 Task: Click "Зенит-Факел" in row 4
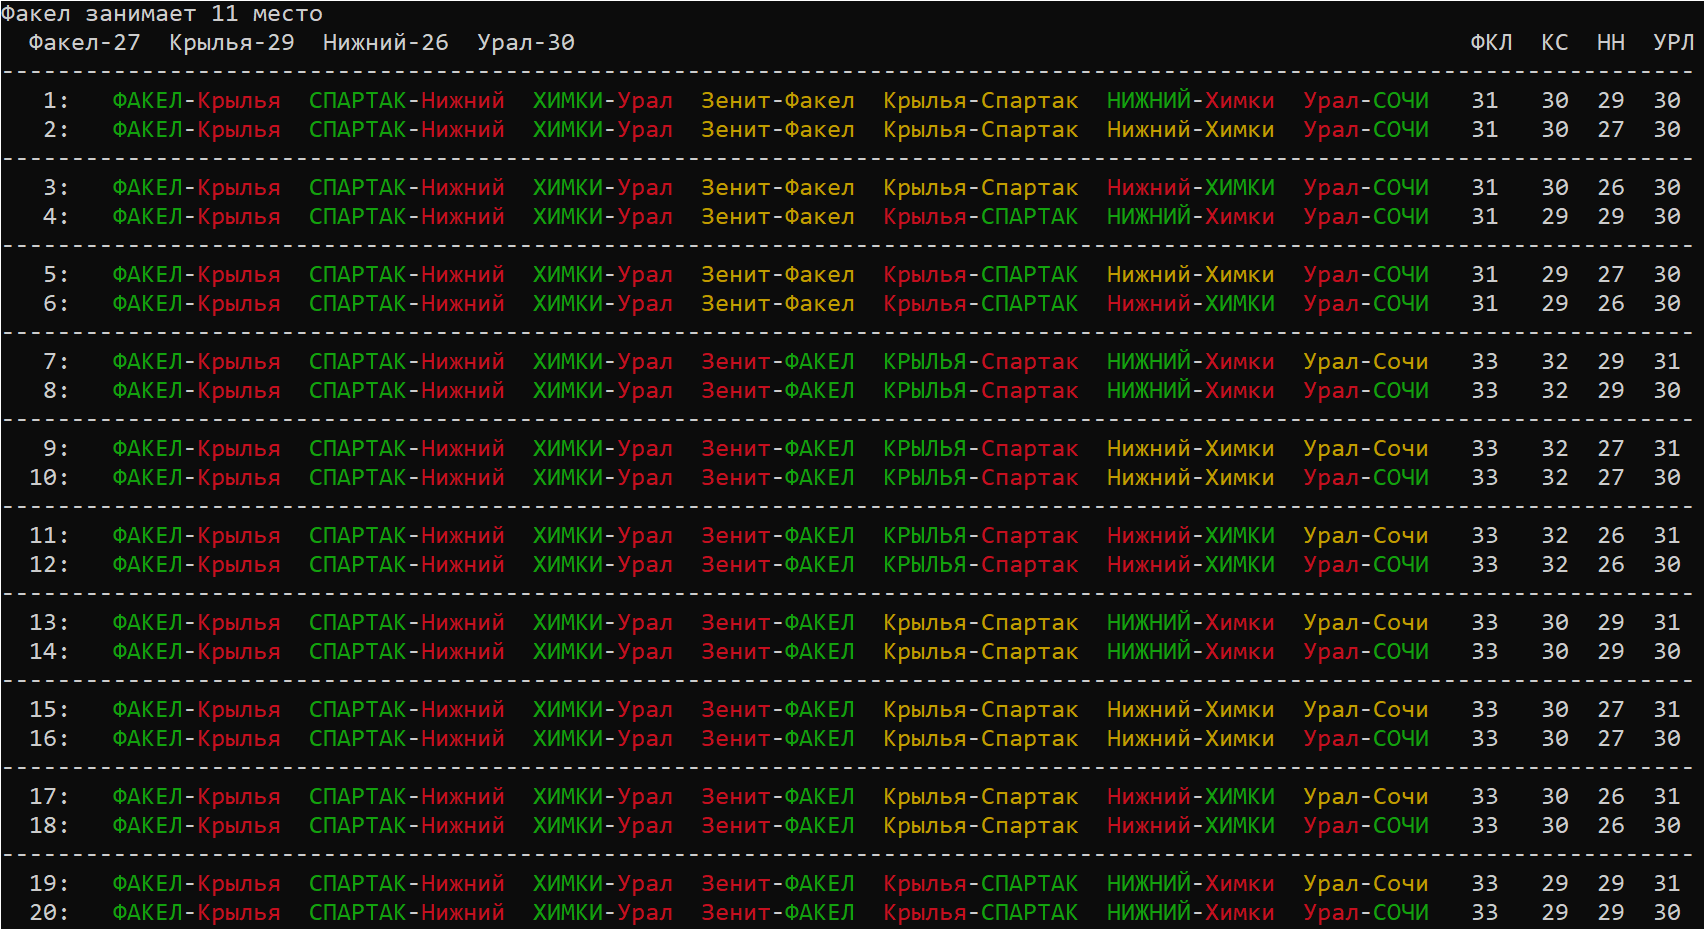778,217
